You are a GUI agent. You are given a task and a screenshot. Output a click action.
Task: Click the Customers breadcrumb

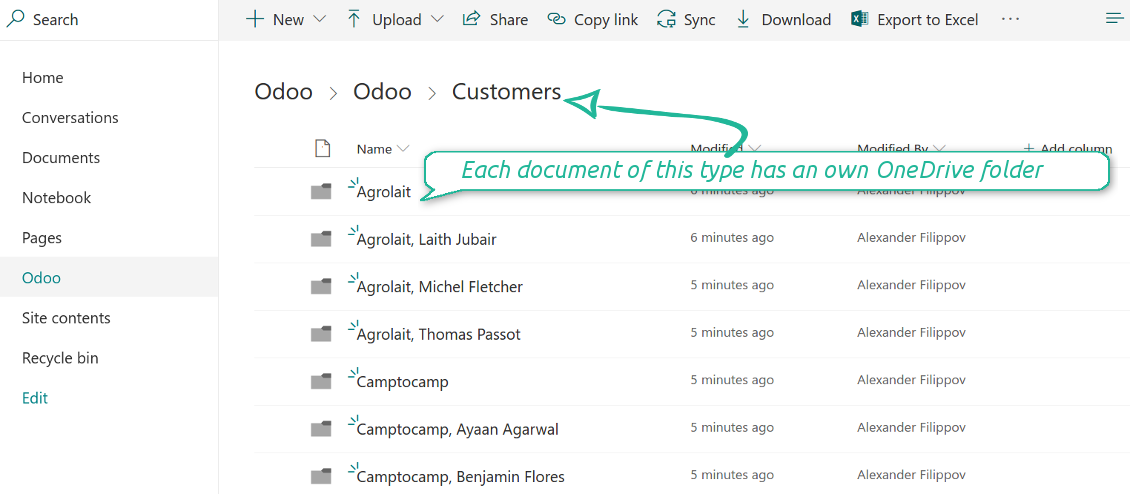pos(506,92)
